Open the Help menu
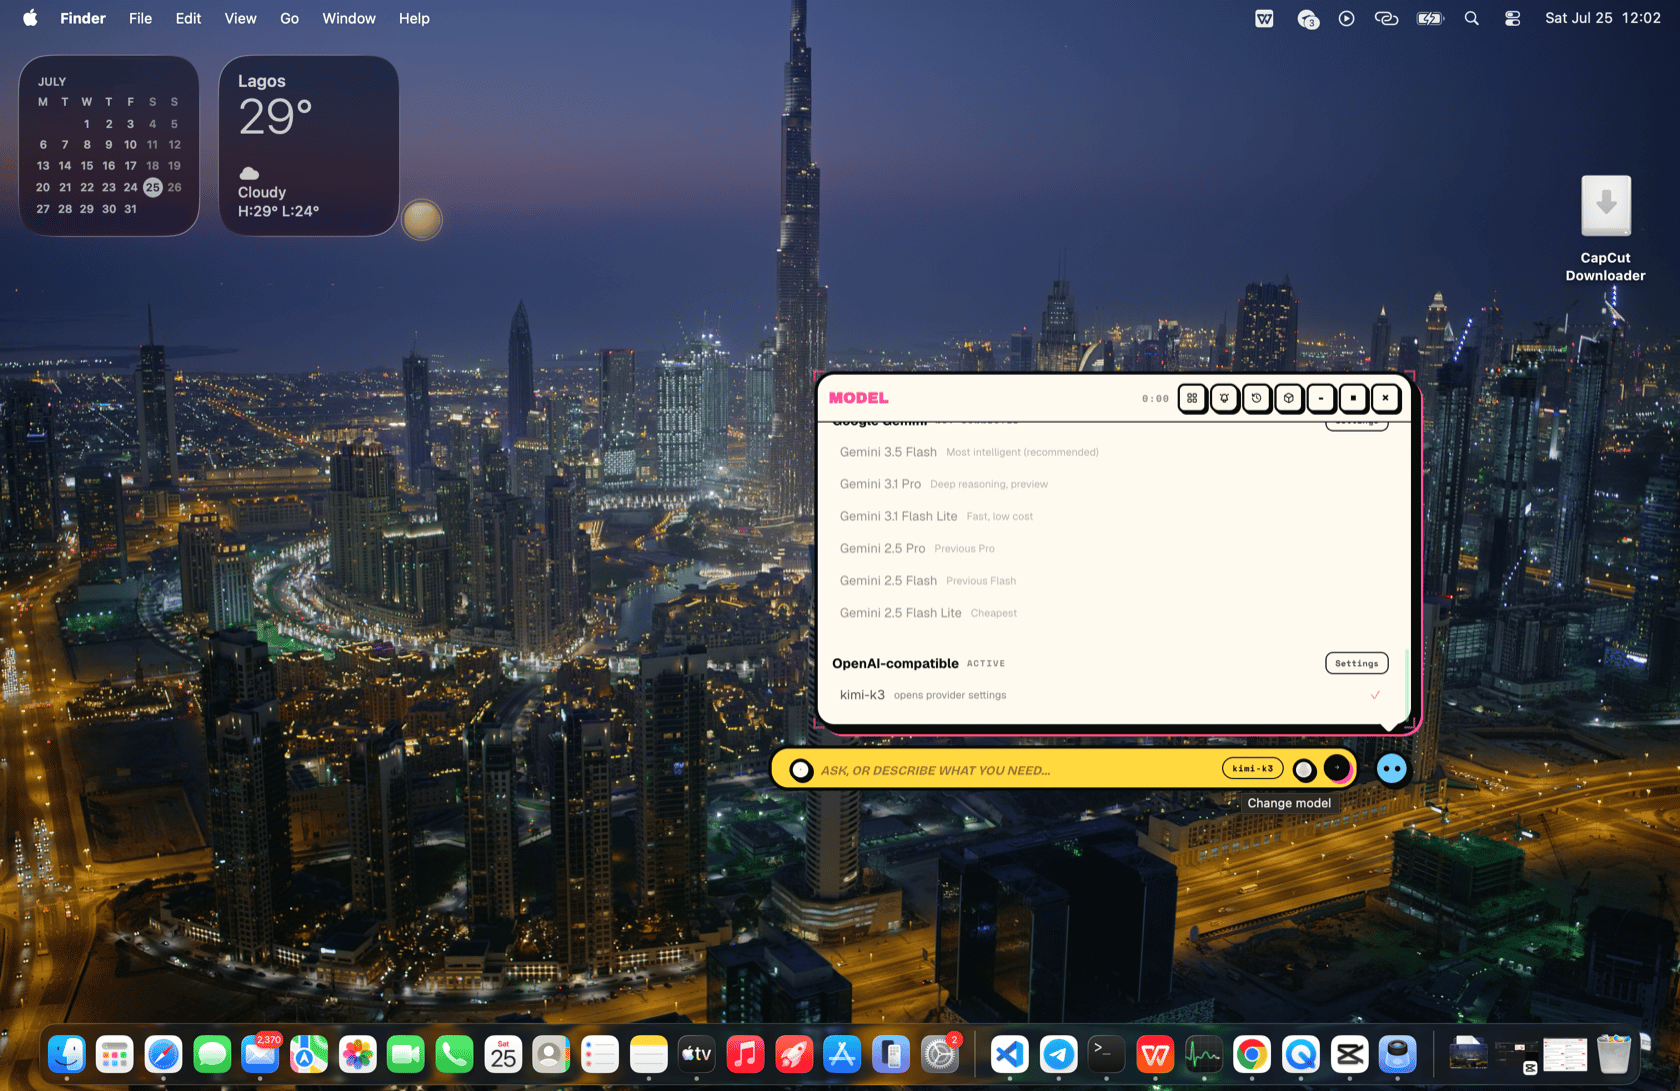1680x1091 pixels. [x=414, y=18]
